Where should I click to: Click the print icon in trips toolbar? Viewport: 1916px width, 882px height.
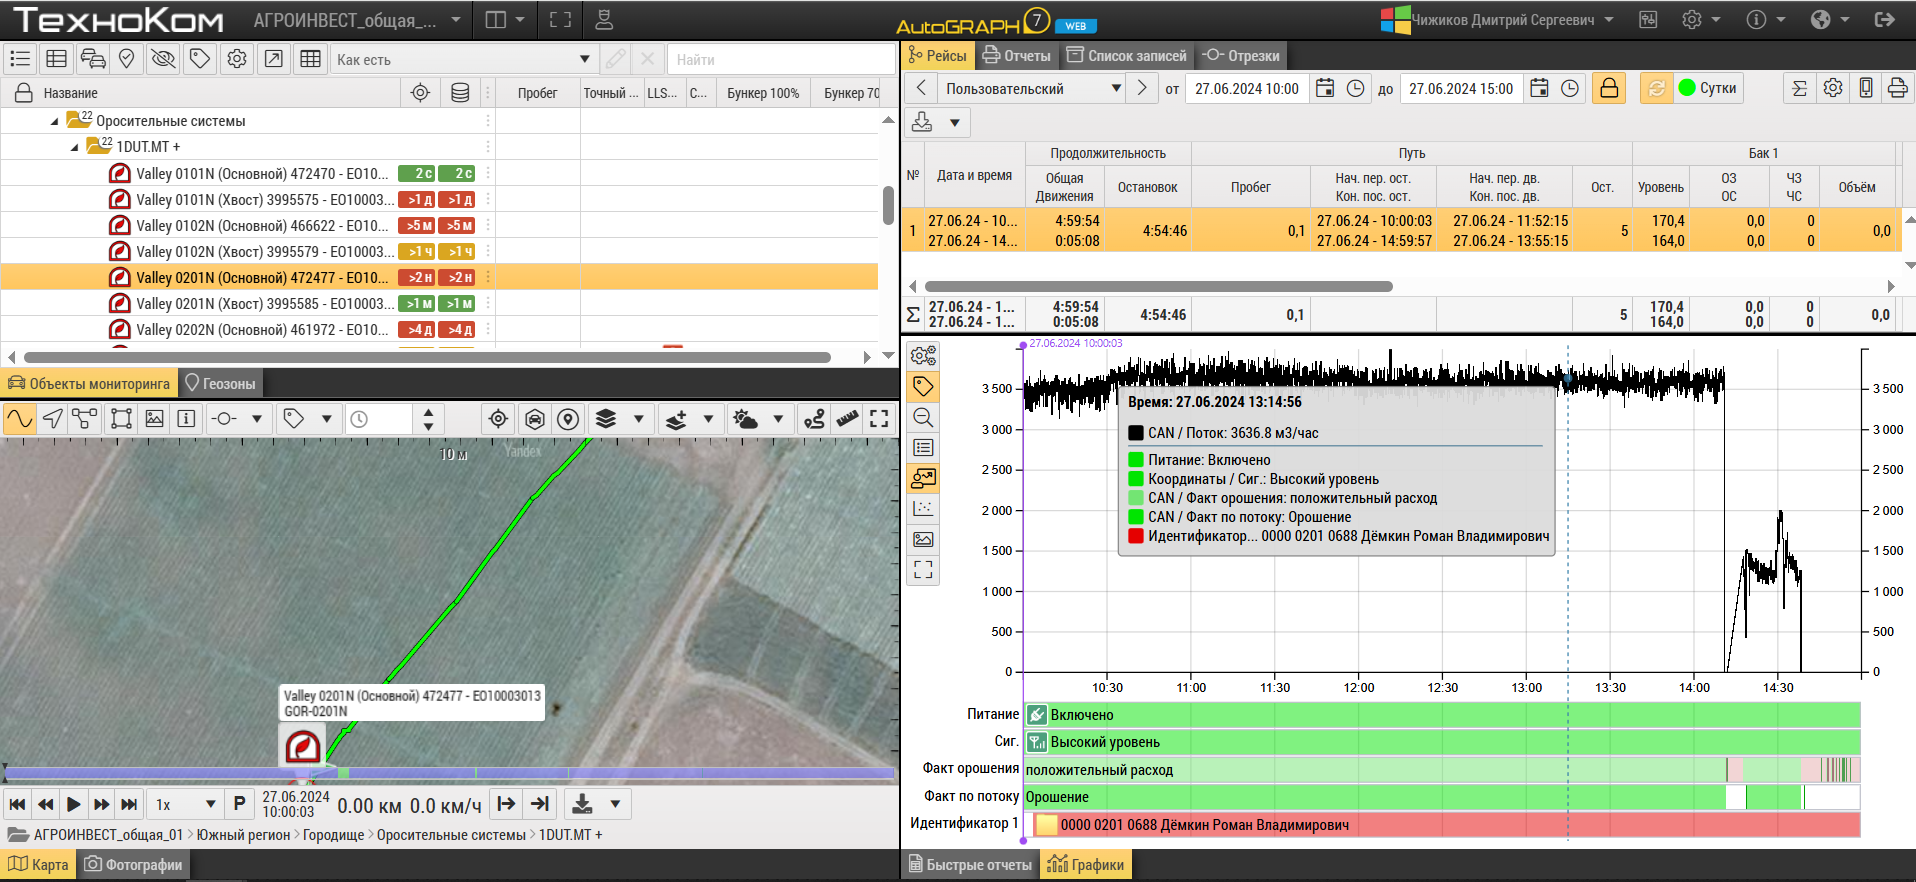(x=1897, y=88)
